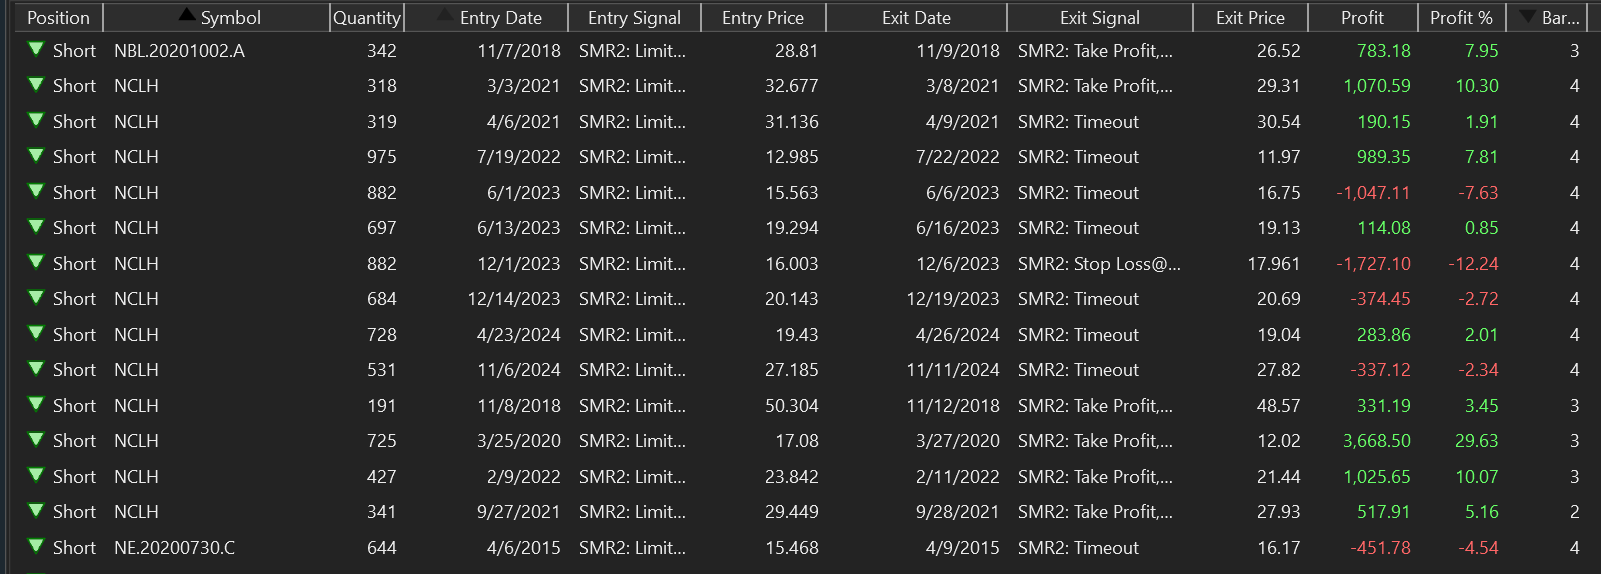Click the sort arrow in Symbol column header
This screenshot has height=574, width=1601.
point(187,15)
